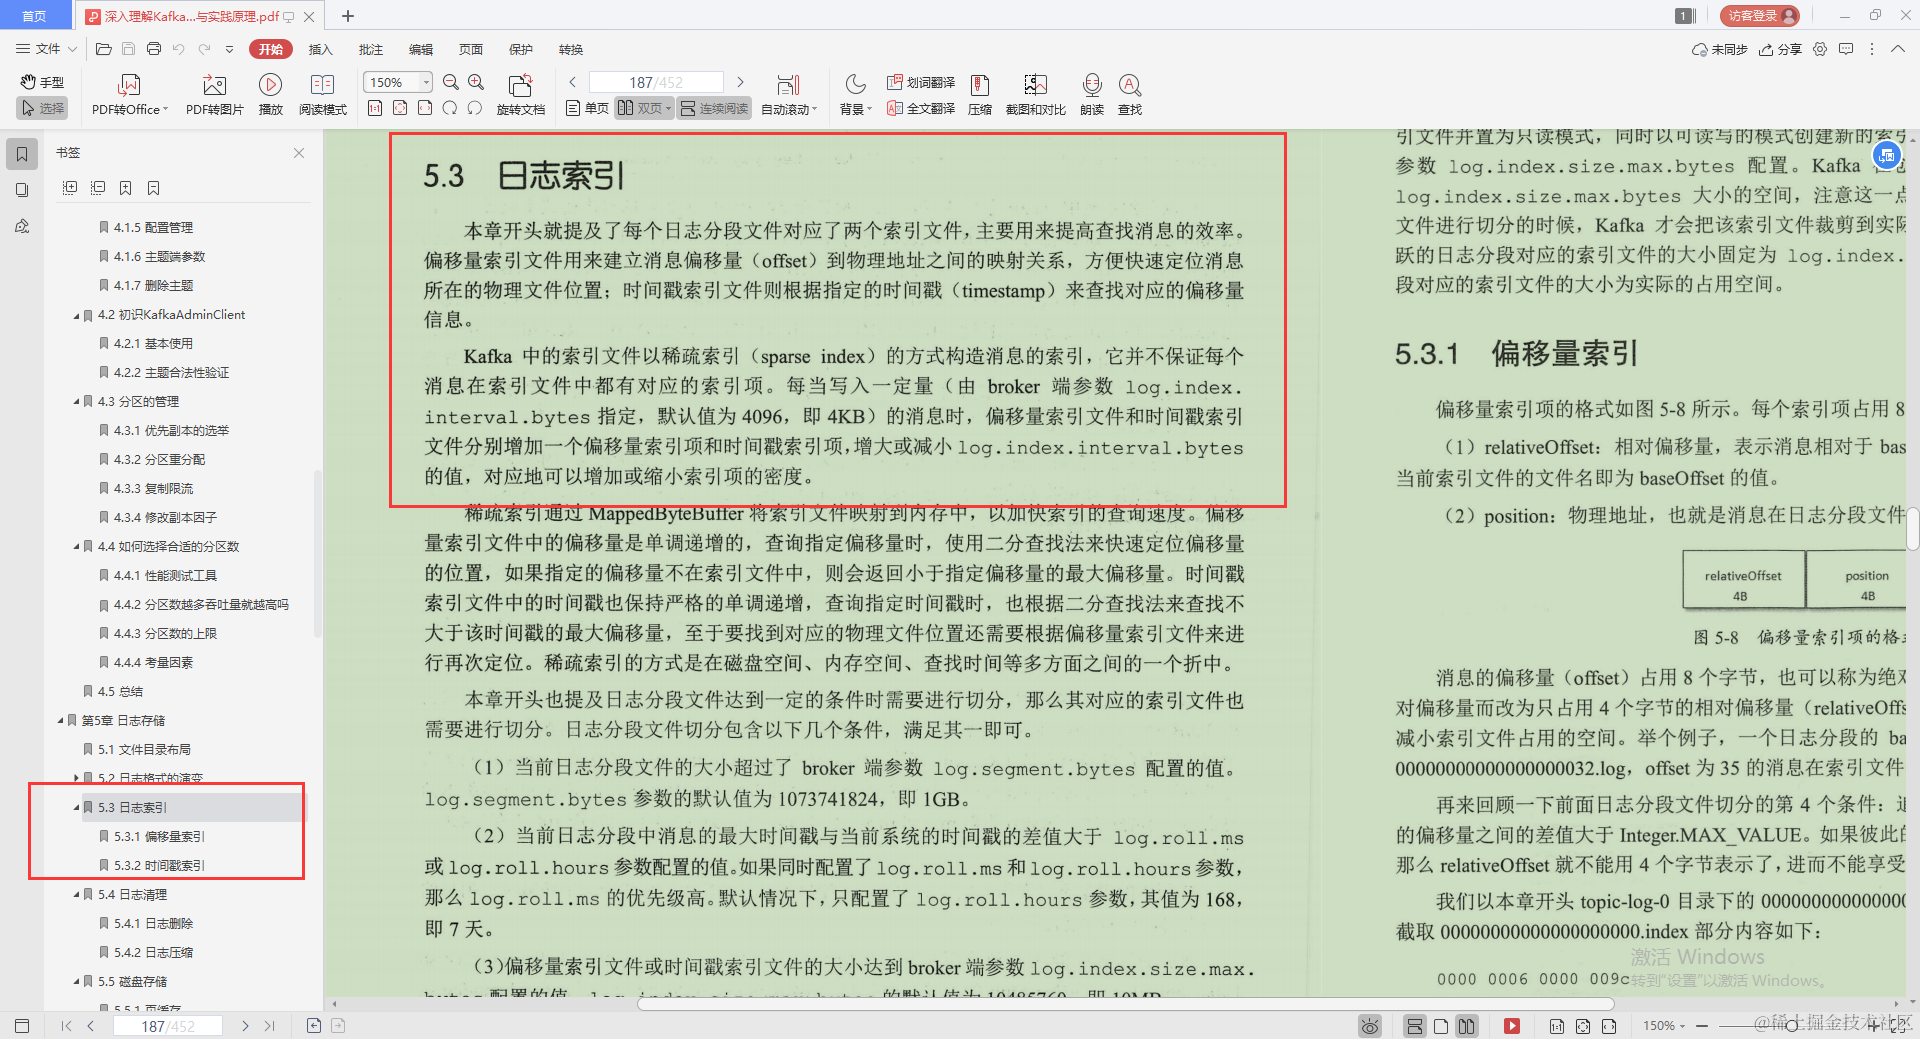Open the 播放 slideshow playback tool

270,93
